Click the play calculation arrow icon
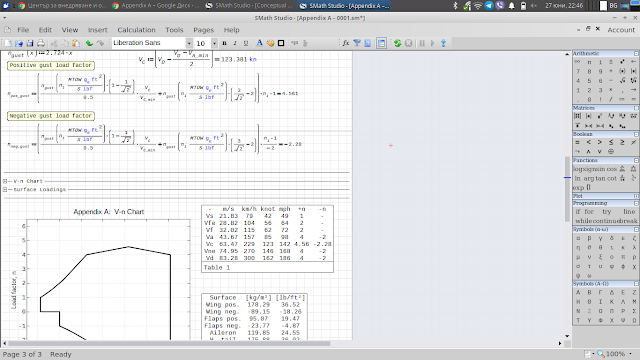This screenshot has width=640, height=360. tap(433, 43)
